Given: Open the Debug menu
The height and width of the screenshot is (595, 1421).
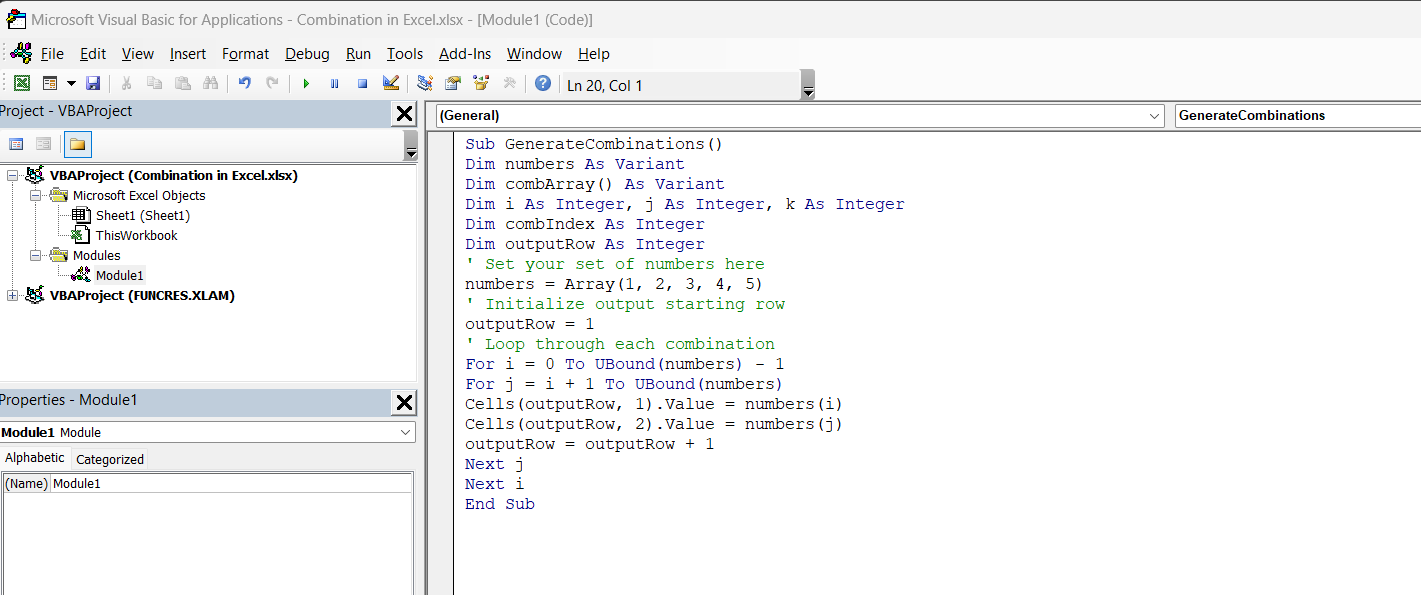Looking at the screenshot, I should tap(307, 54).
